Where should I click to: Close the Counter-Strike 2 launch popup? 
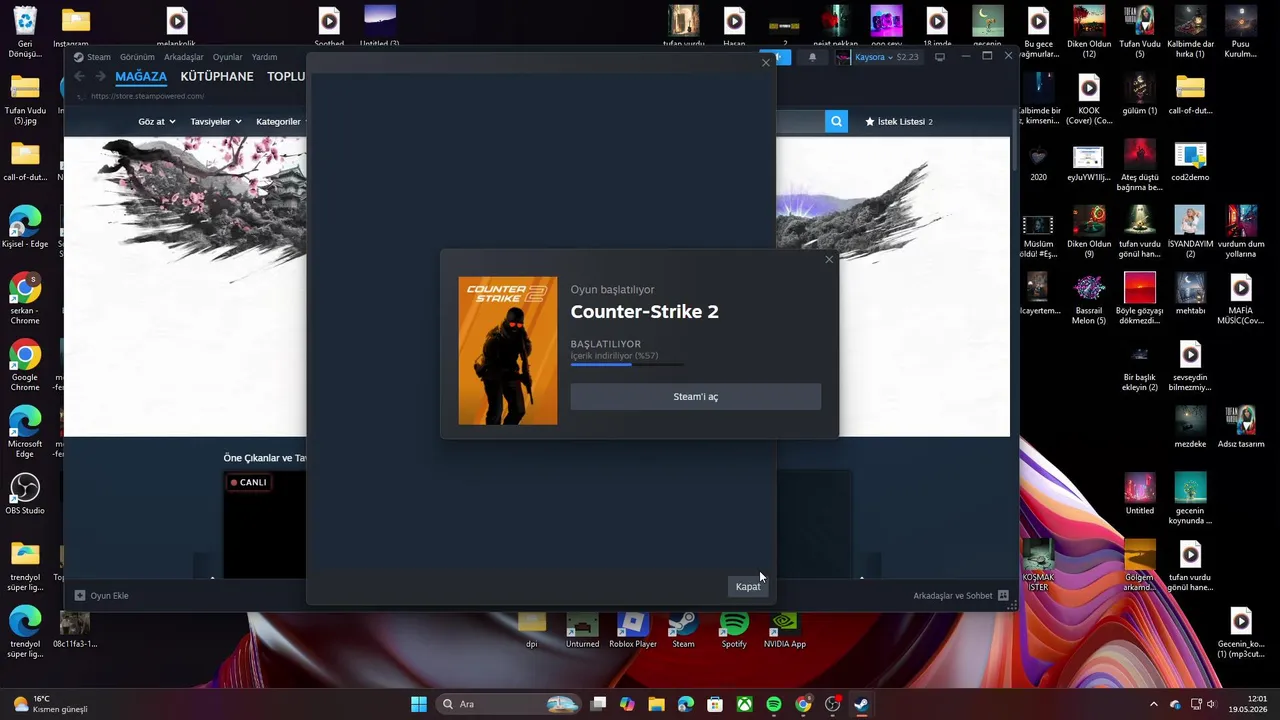coord(828,260)
